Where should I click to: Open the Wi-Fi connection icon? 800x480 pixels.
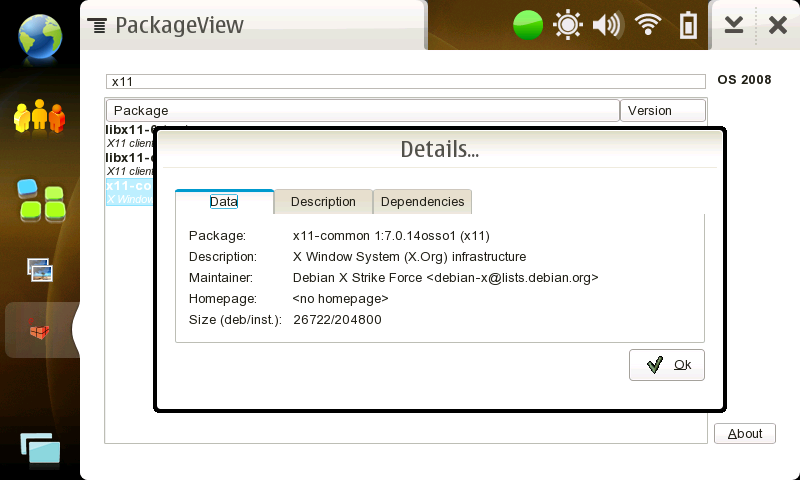648,25
